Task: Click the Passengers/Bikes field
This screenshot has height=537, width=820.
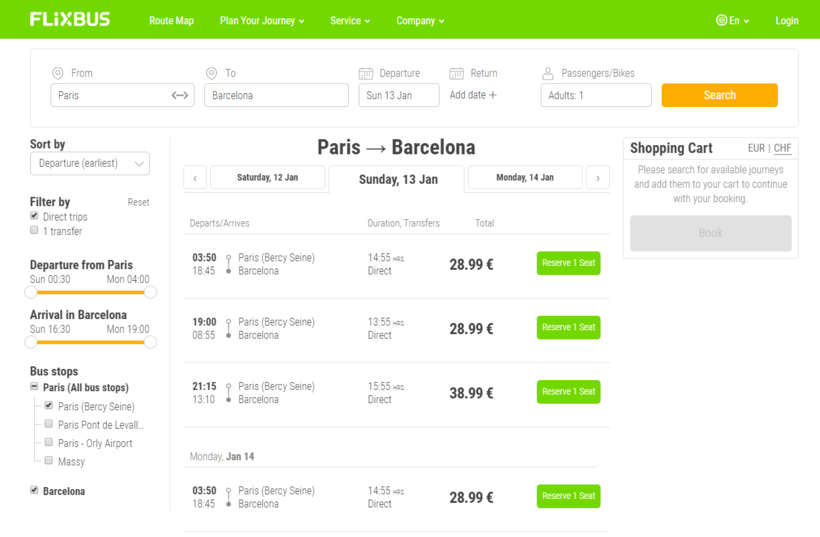Action: [x=596, y=96]
